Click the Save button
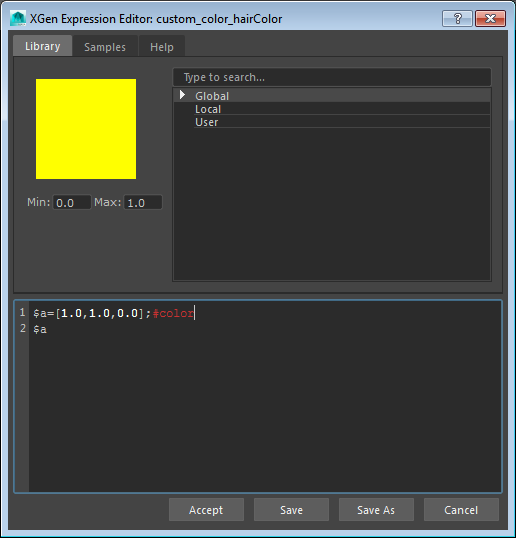Viewport: 516px width, 538px height. coord(291,510)
